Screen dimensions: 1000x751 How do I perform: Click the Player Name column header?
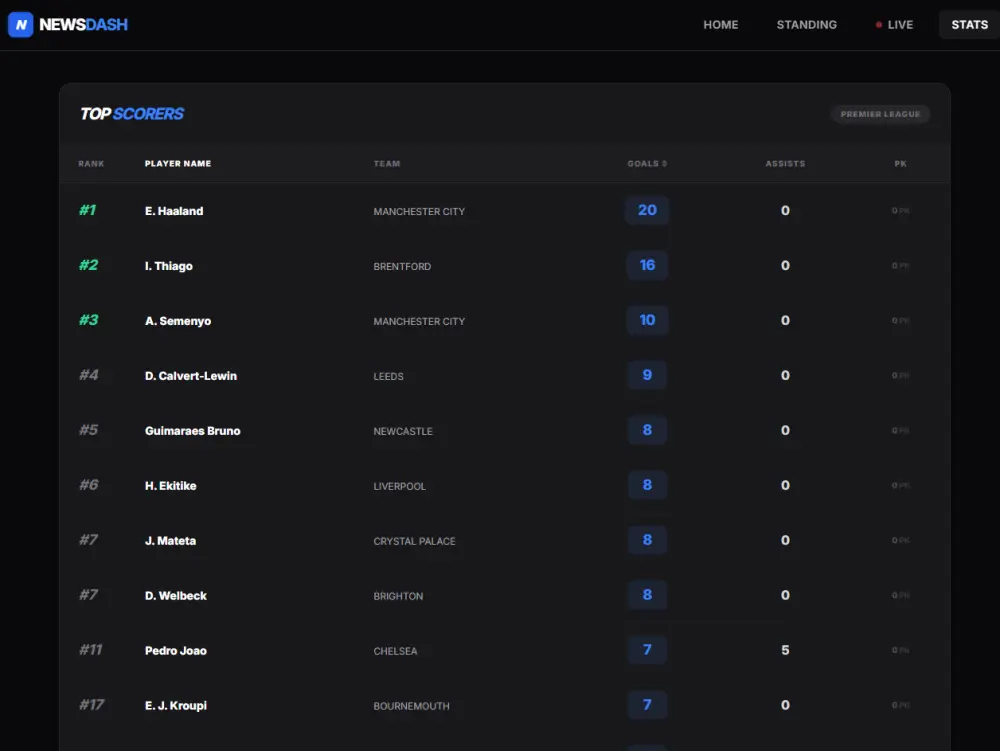178,164
